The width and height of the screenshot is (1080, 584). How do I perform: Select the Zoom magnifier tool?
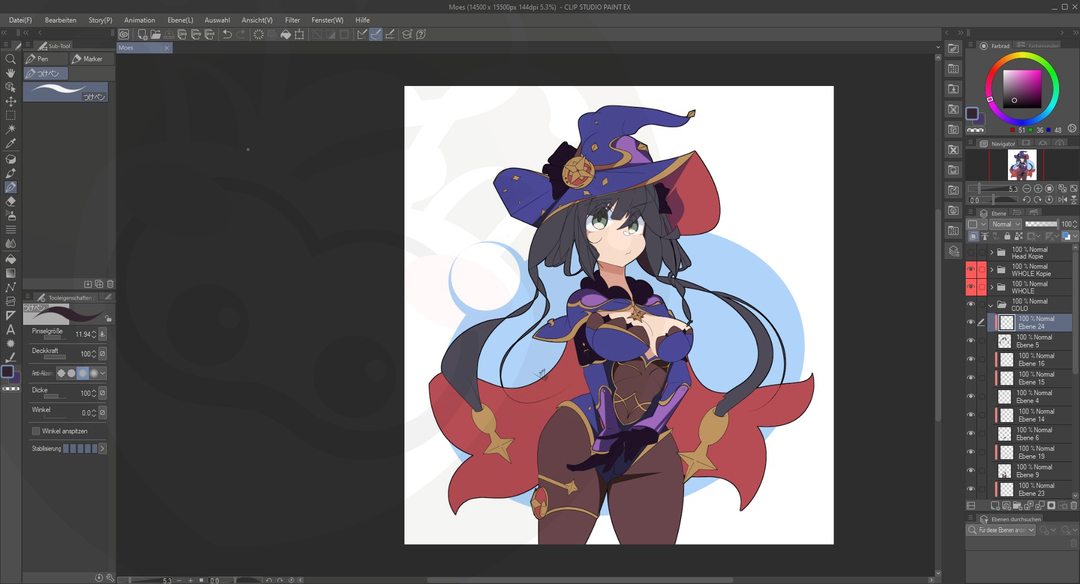(x=10, y=59)
